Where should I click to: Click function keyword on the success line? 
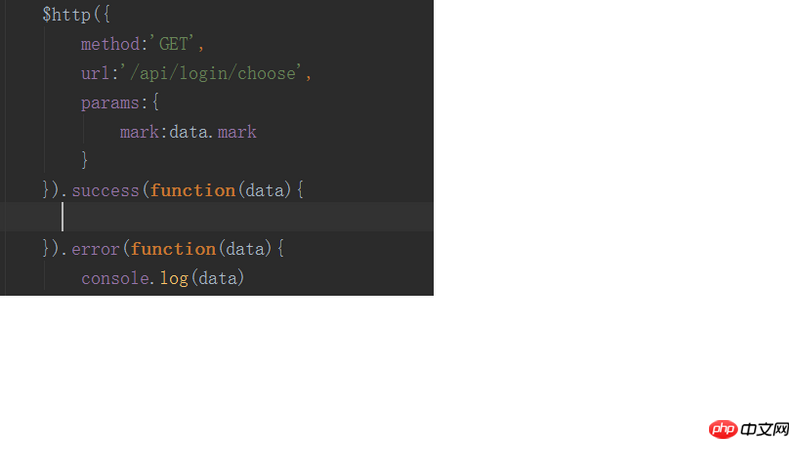[193, 190]
